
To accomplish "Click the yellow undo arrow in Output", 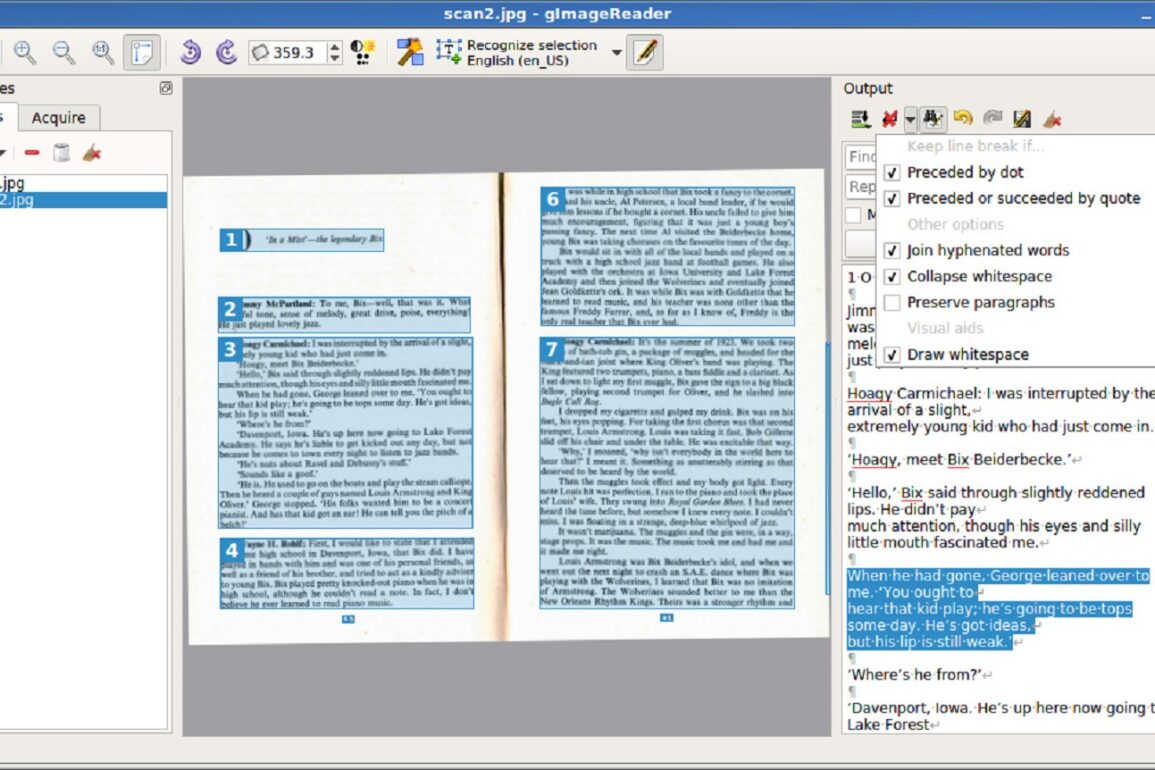I will (962, 119).
